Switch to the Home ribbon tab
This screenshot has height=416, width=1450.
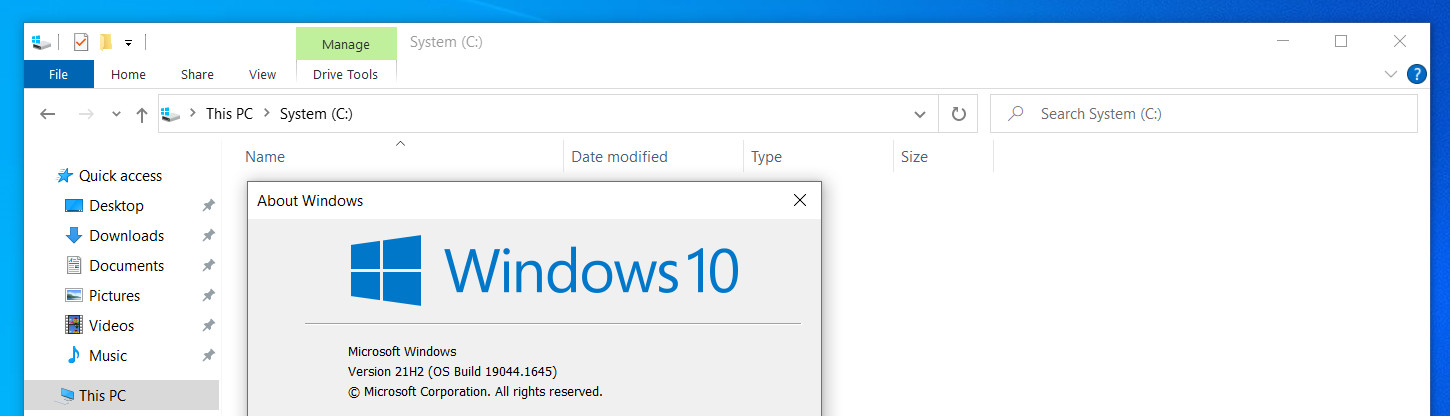(x=128, y=74)
